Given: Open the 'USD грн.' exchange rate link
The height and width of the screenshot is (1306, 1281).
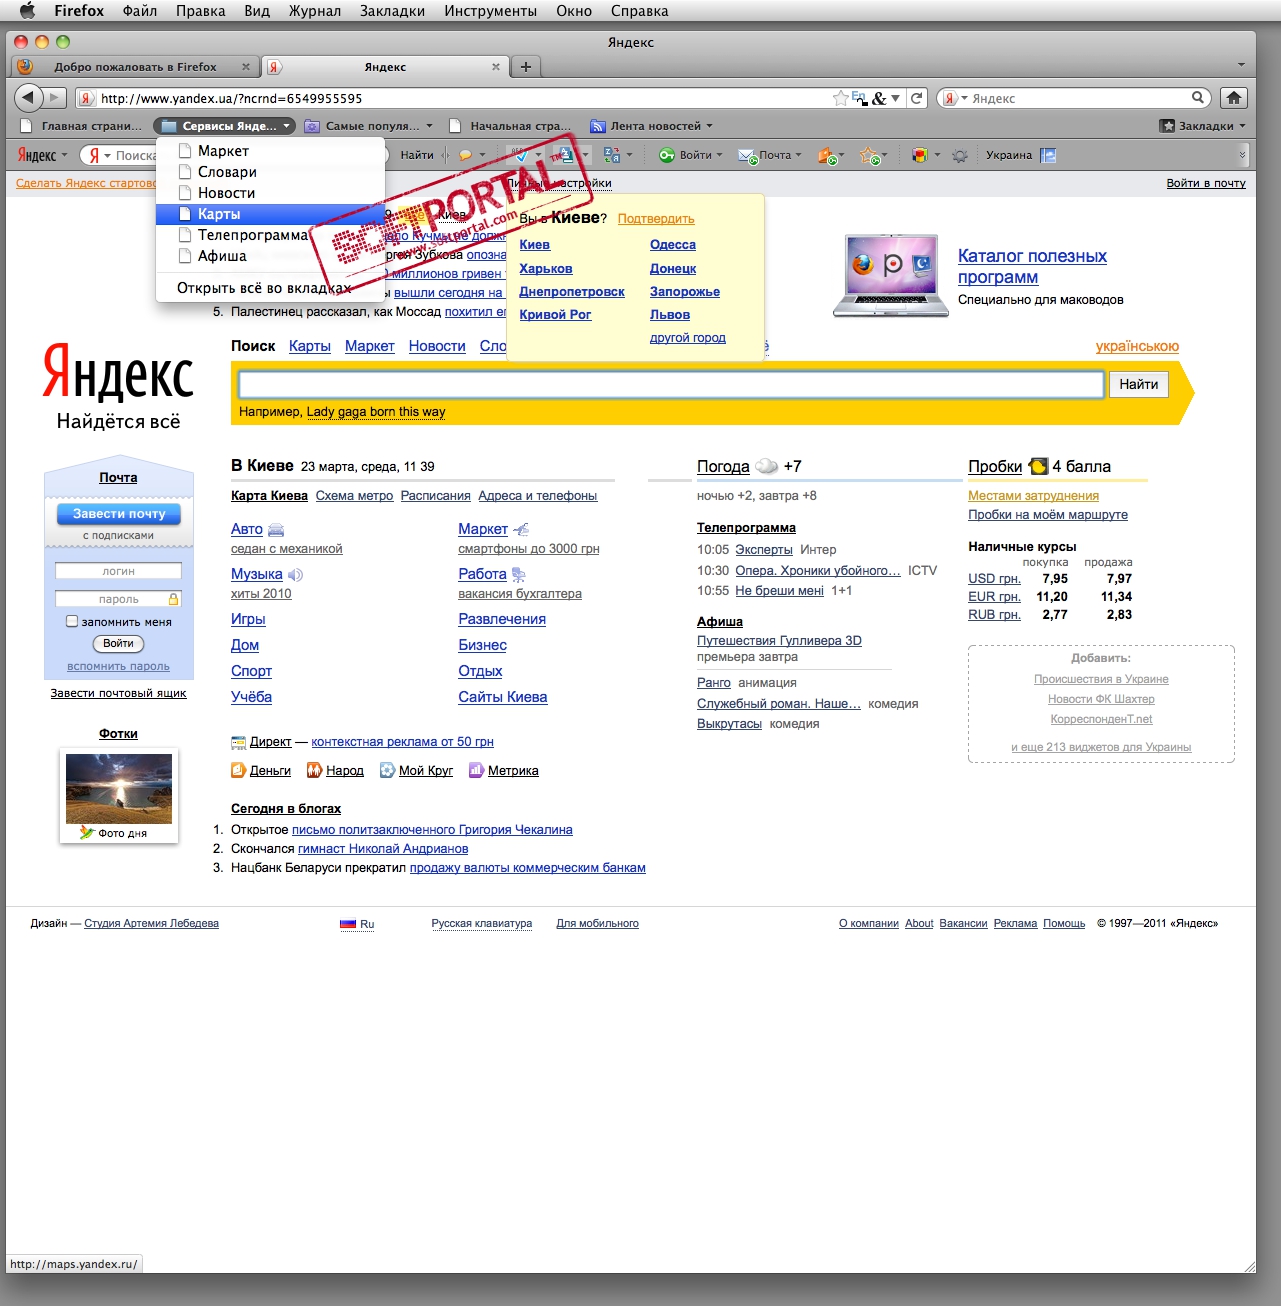Looking at the screenshot, I should [x=994, y=578].
